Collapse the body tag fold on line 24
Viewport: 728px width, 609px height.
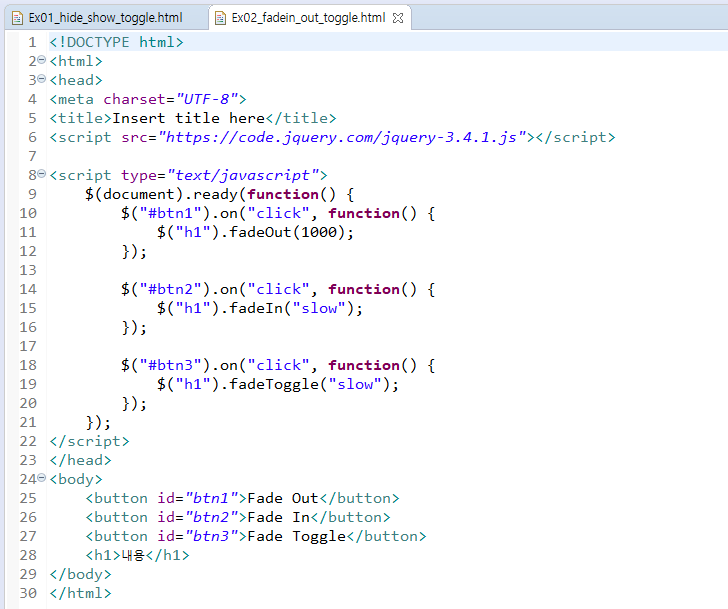(41, 478)
